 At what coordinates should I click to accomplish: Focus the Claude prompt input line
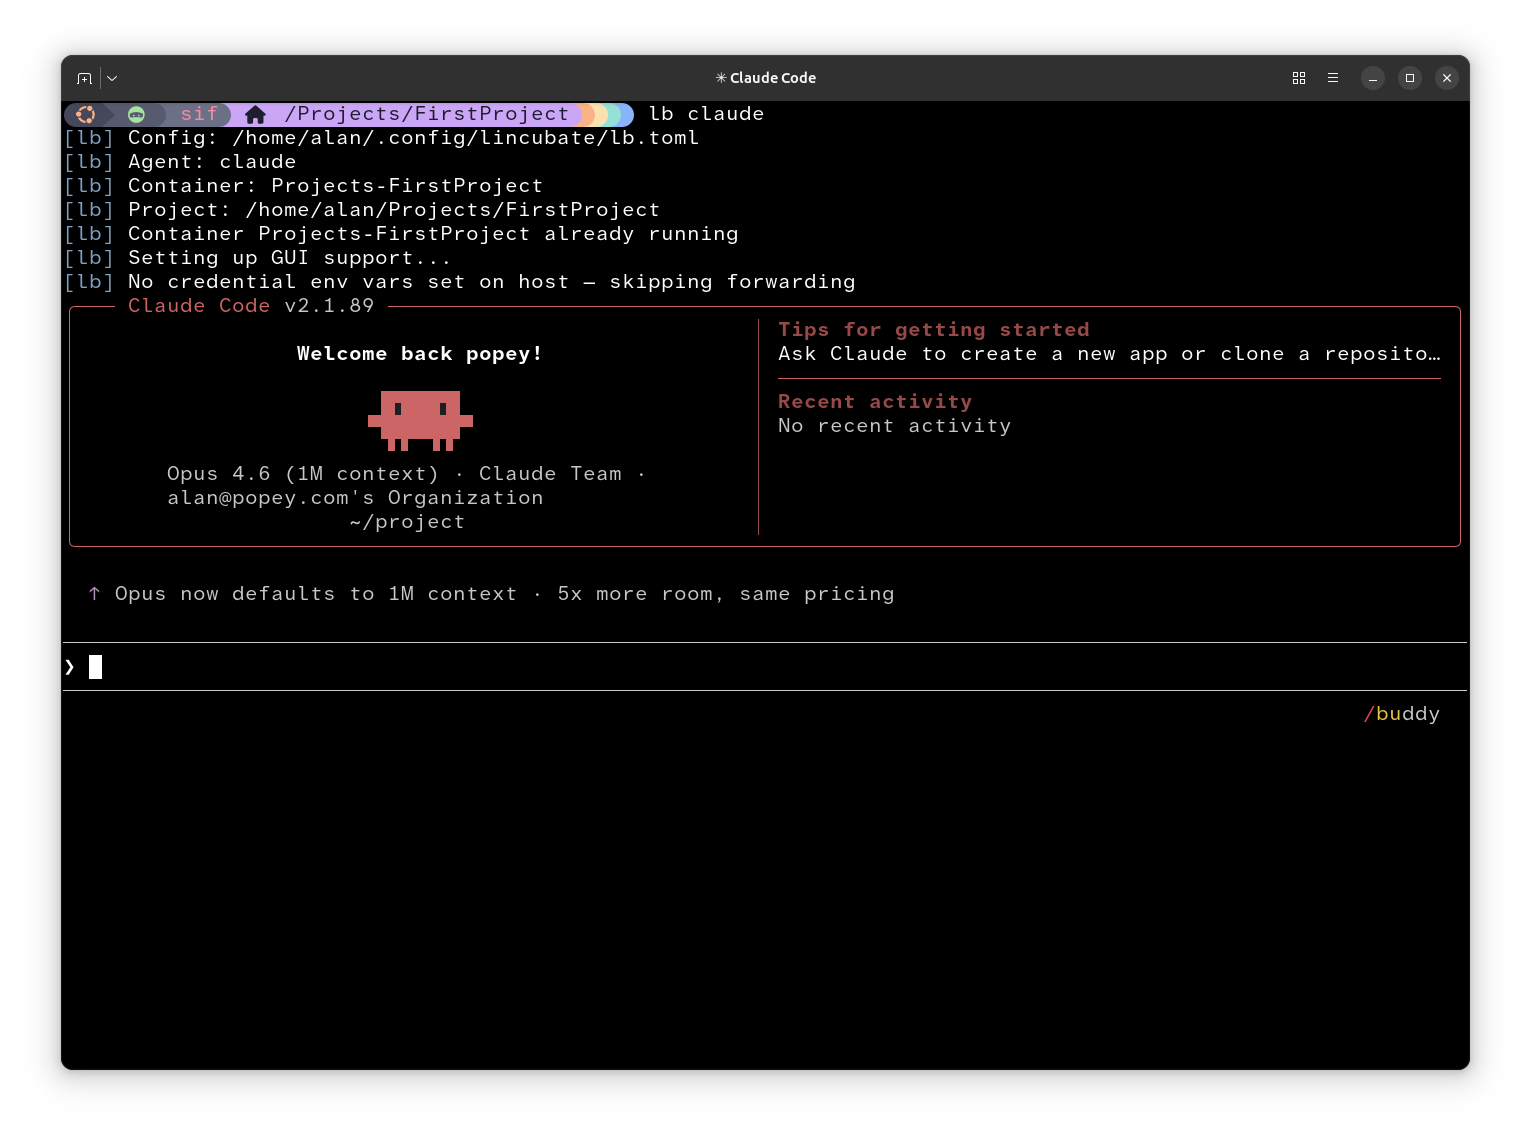point(765,667)
